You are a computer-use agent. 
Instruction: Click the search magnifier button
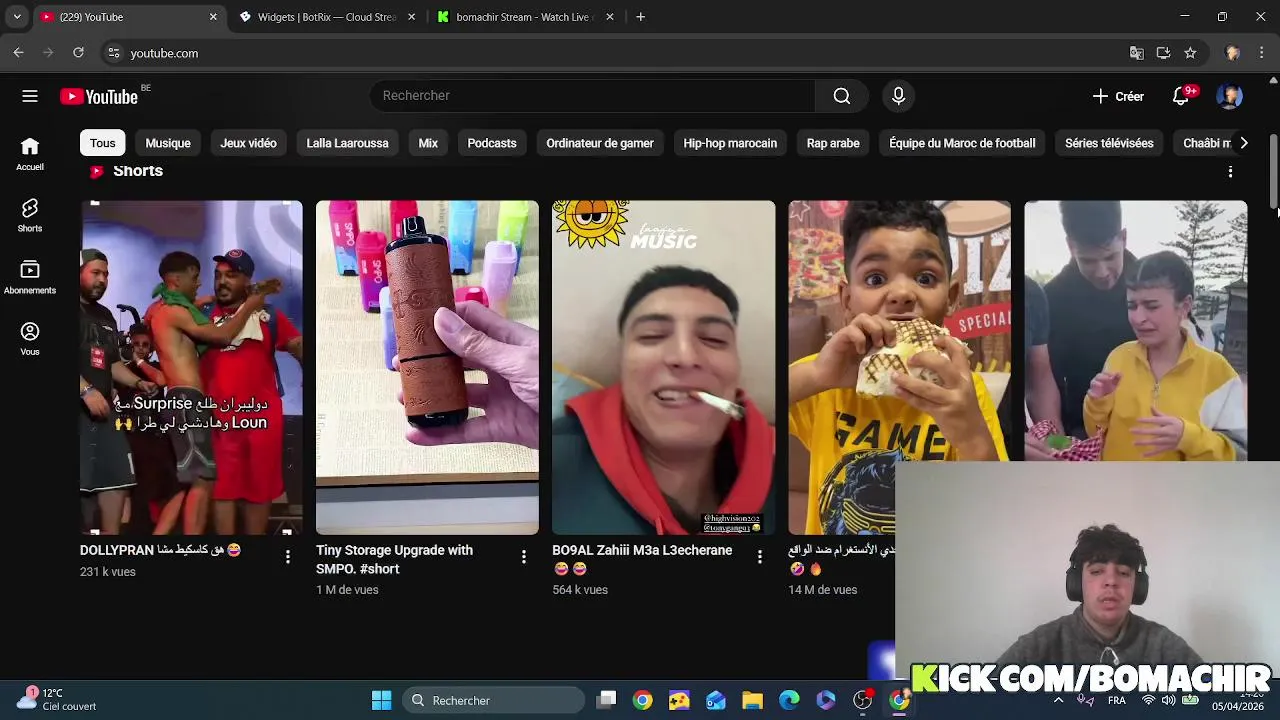pos(842,96)
